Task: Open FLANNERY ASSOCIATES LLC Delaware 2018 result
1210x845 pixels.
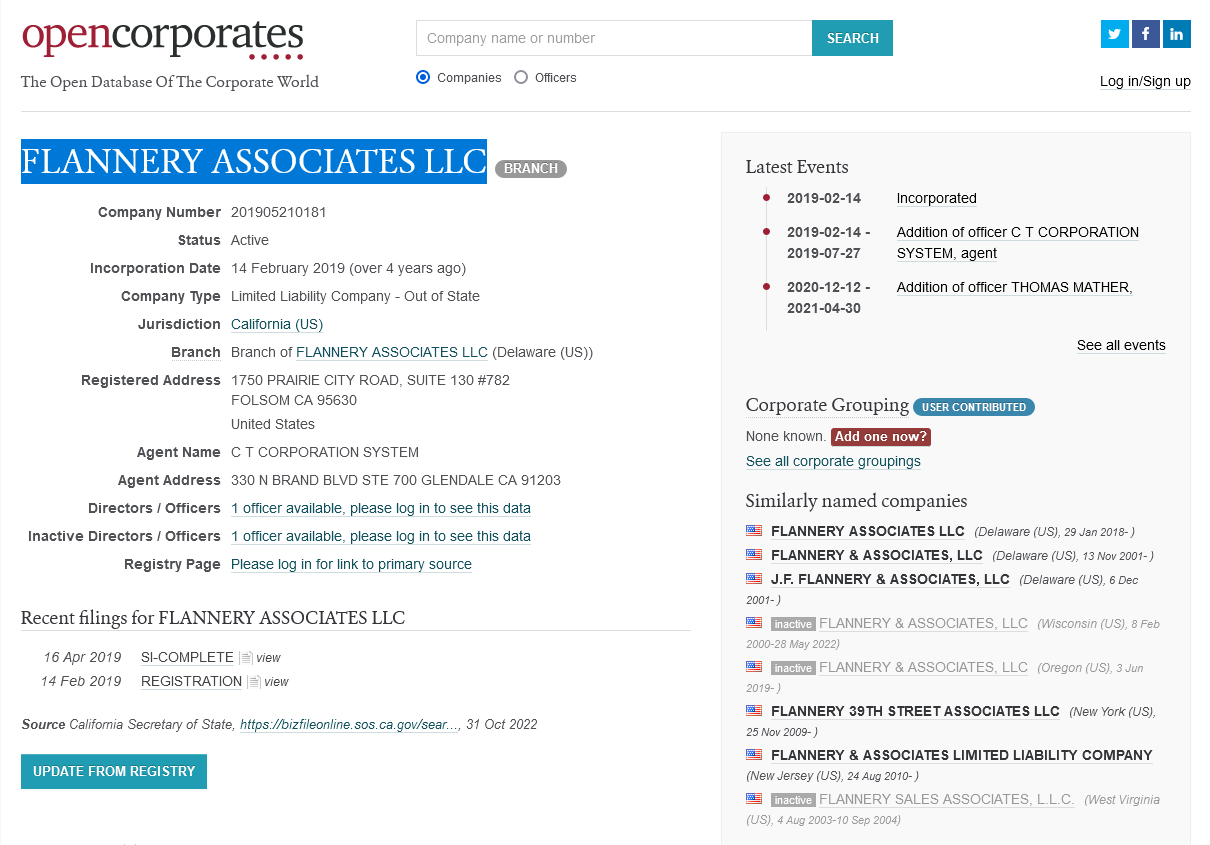Action: tap(868, 531)
